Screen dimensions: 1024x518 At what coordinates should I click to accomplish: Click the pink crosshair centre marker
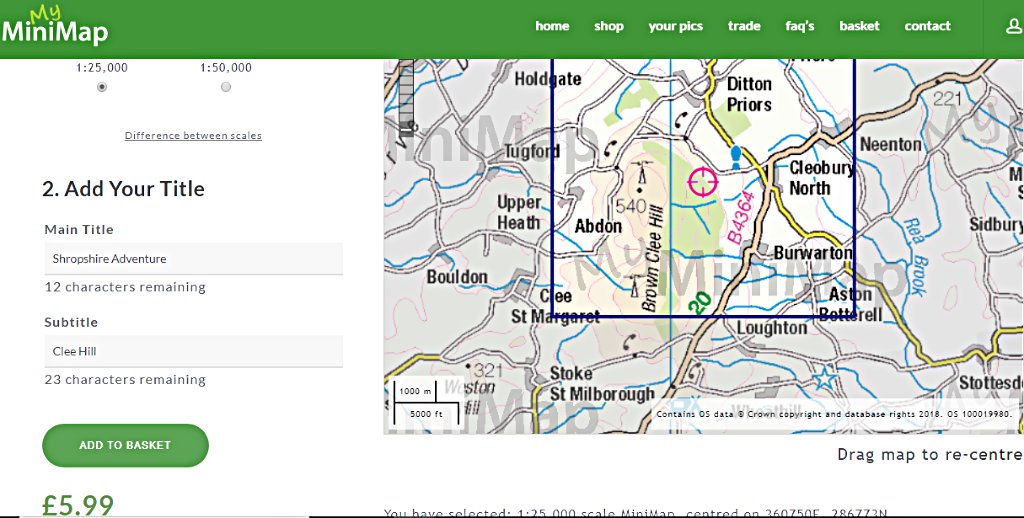tap(703, 182)
